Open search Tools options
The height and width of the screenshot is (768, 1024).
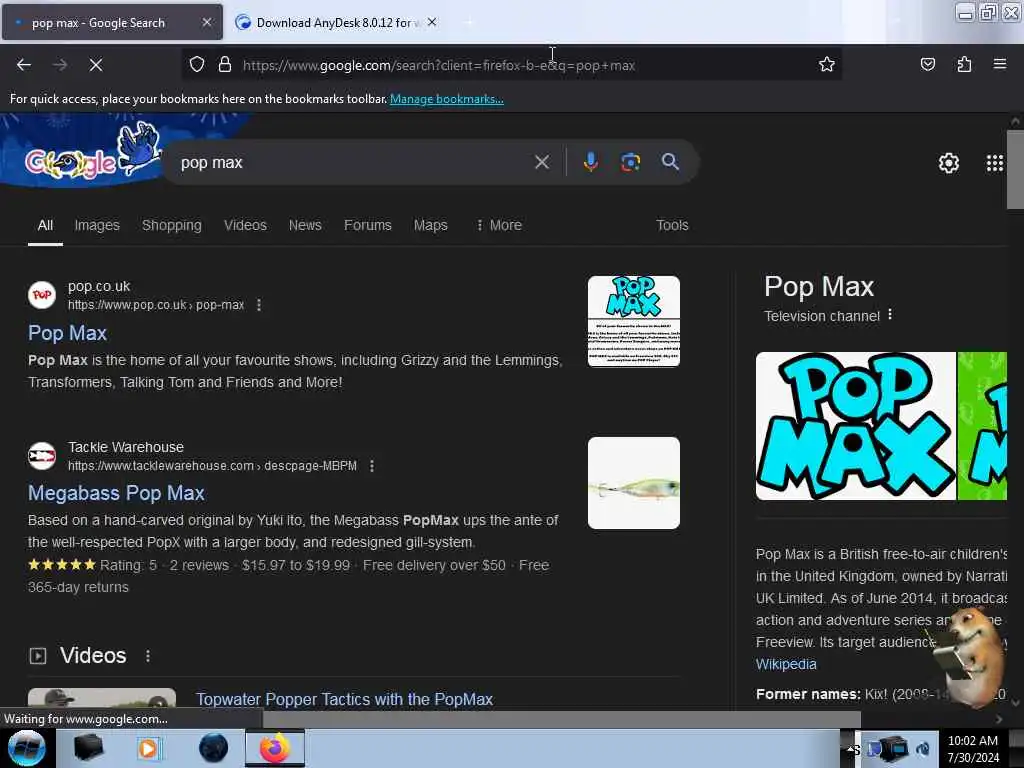point(672,225)
